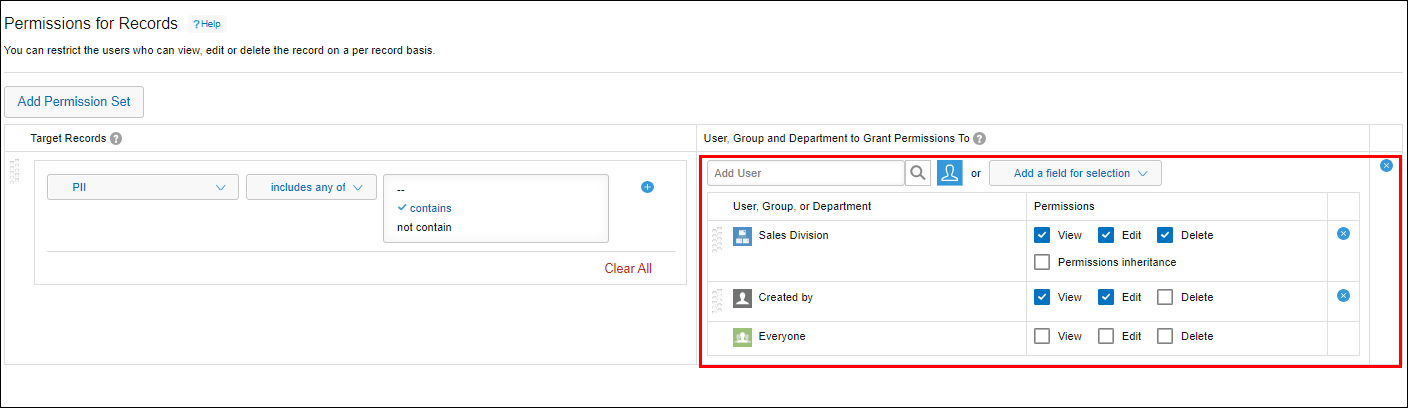This screenshot has width=1408, height=408.
Task: Click the Clear All link
Action: pos(627,268)
